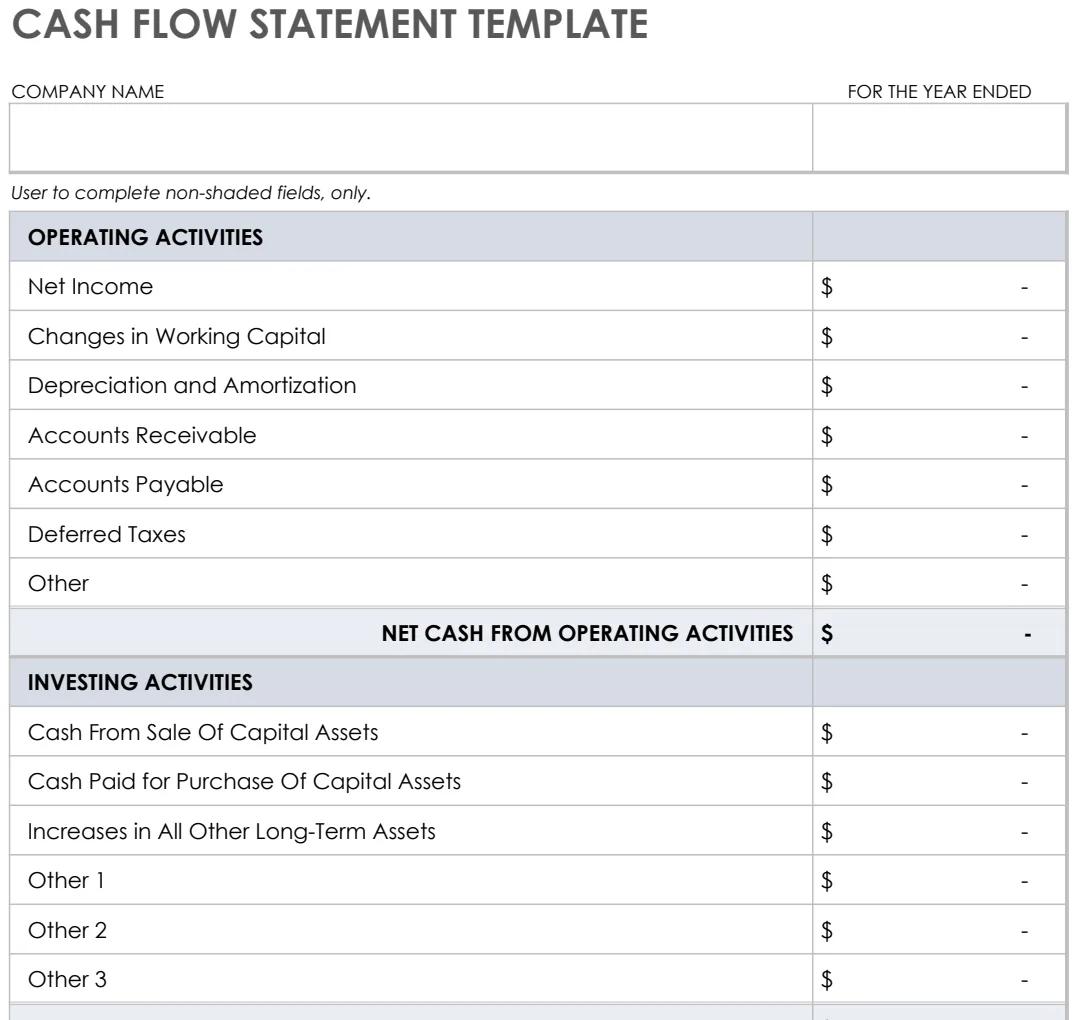Click Increases in Long-Term Assets amount cell
Viewport: 1077px width, 1020px height.
click(x=939, y=830)
